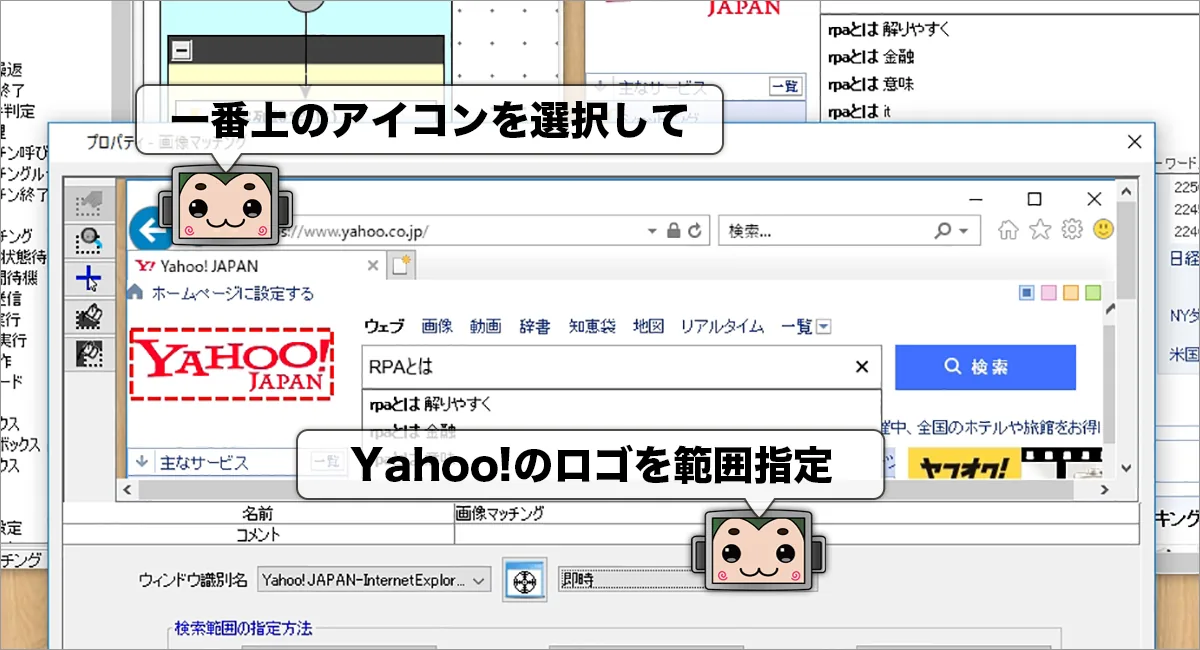Viewport: 1200px width, 650px height.
Task: Close the Yahoo! JAPAN browser tab
Action: click(x=373, y=266)
